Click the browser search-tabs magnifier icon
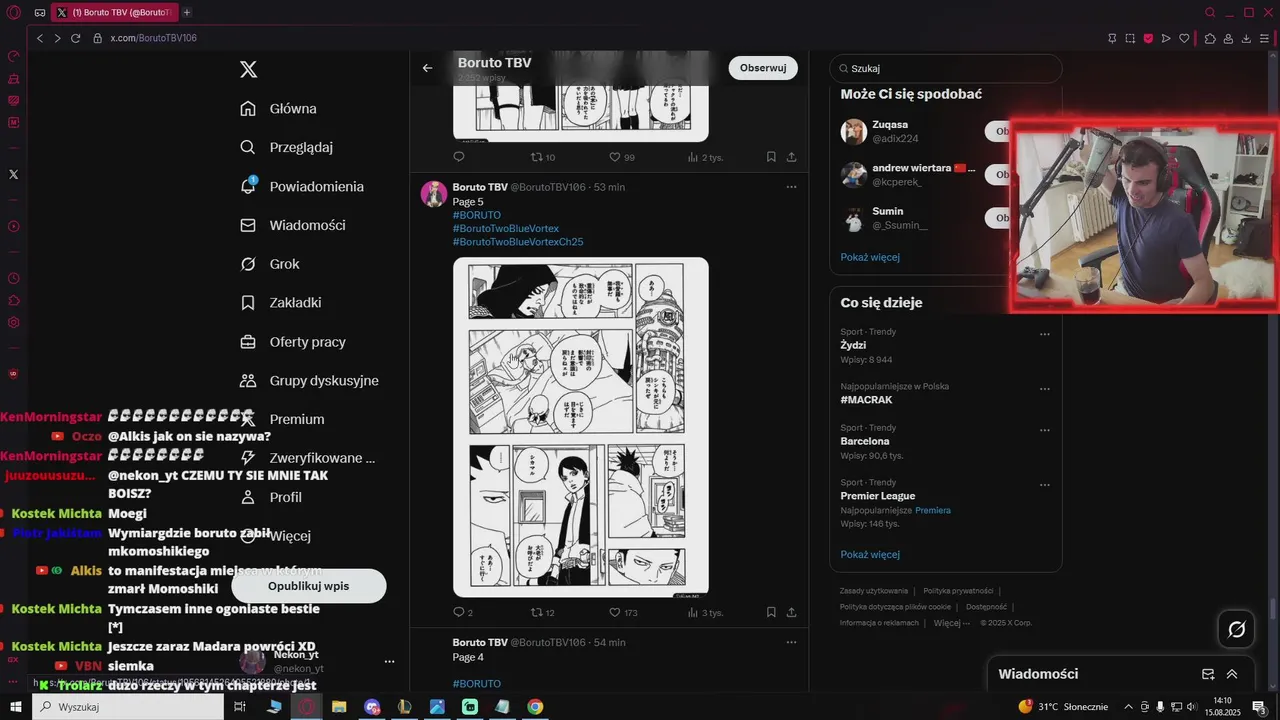 click(x=1210, y=12)
